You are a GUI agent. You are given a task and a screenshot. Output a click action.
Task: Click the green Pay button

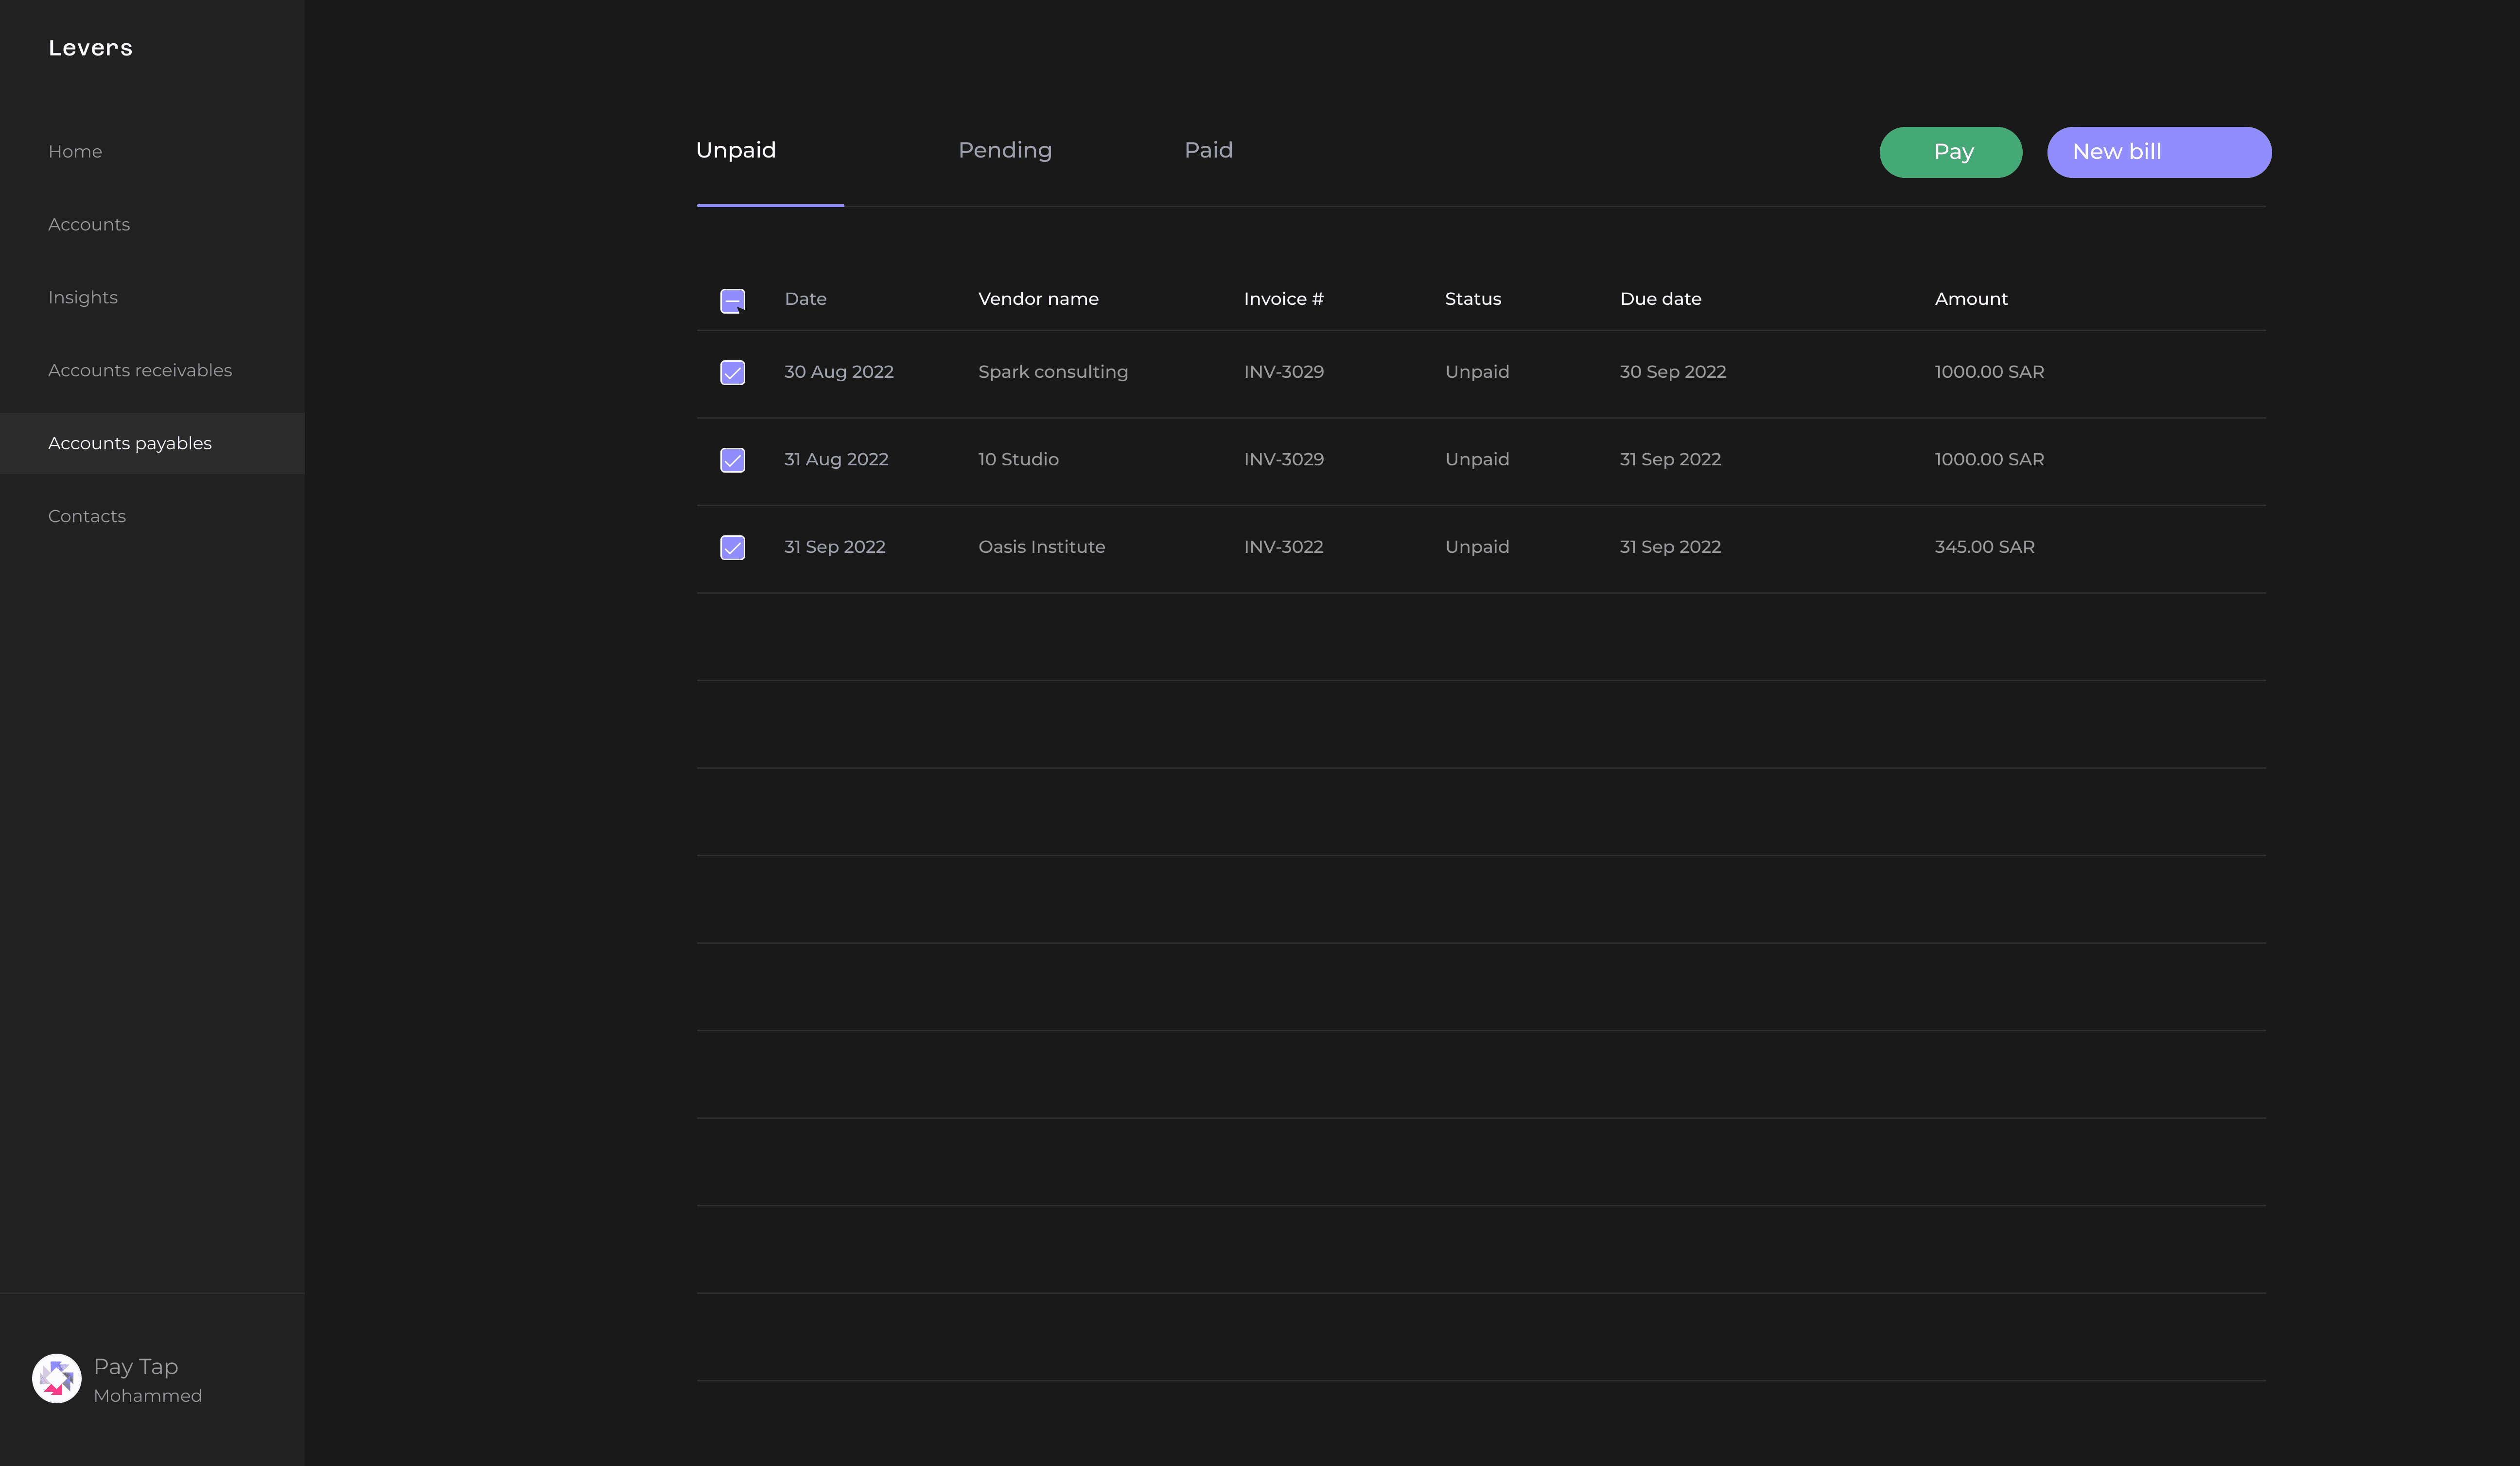coord(1951,152)
